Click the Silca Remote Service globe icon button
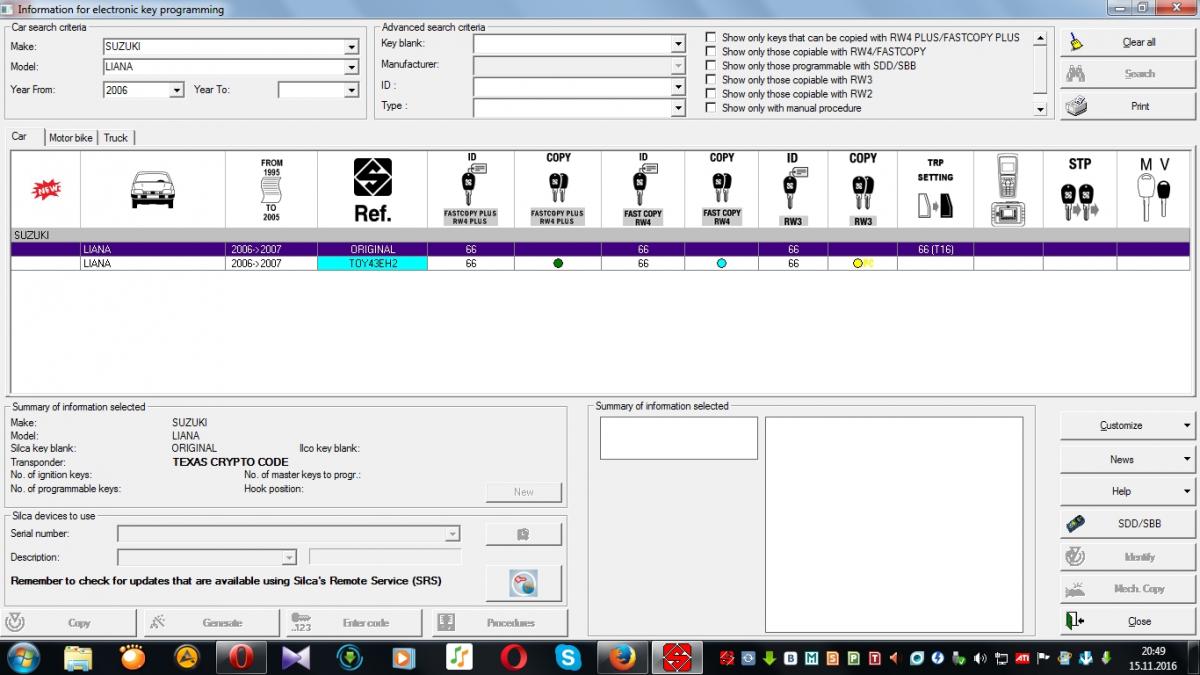 pos(523,582)
